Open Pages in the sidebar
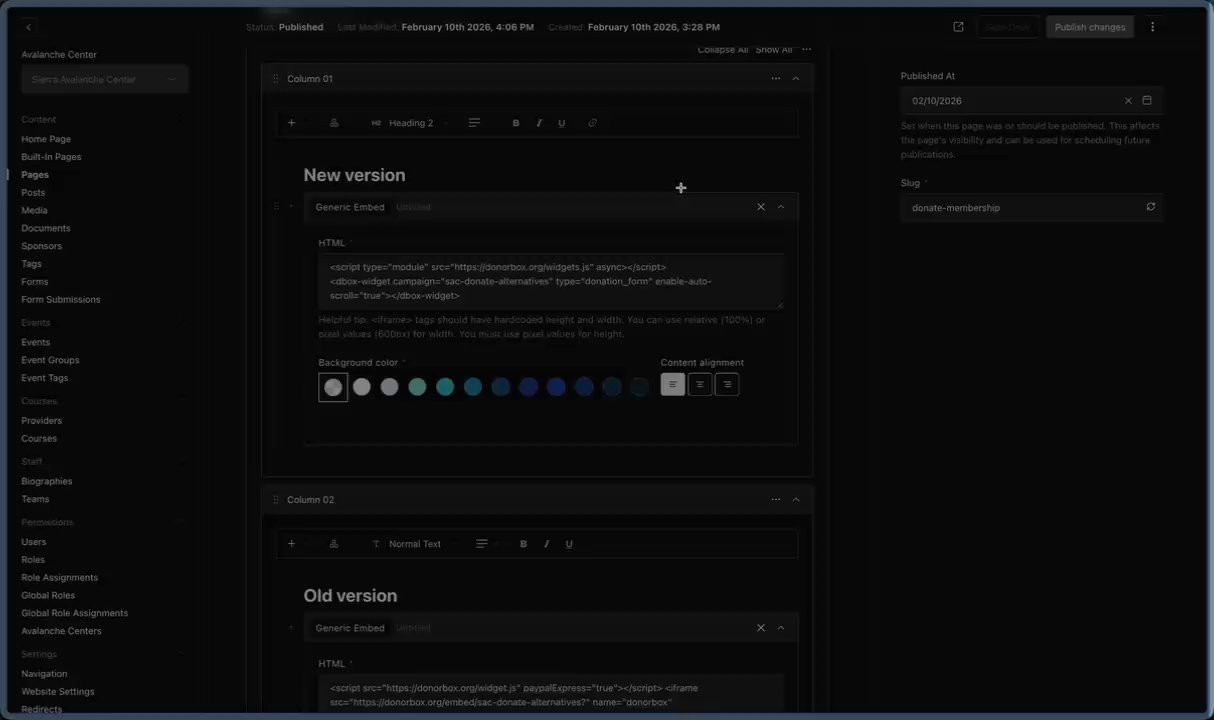The image size is (1214, 720). (x=35, y=175)
